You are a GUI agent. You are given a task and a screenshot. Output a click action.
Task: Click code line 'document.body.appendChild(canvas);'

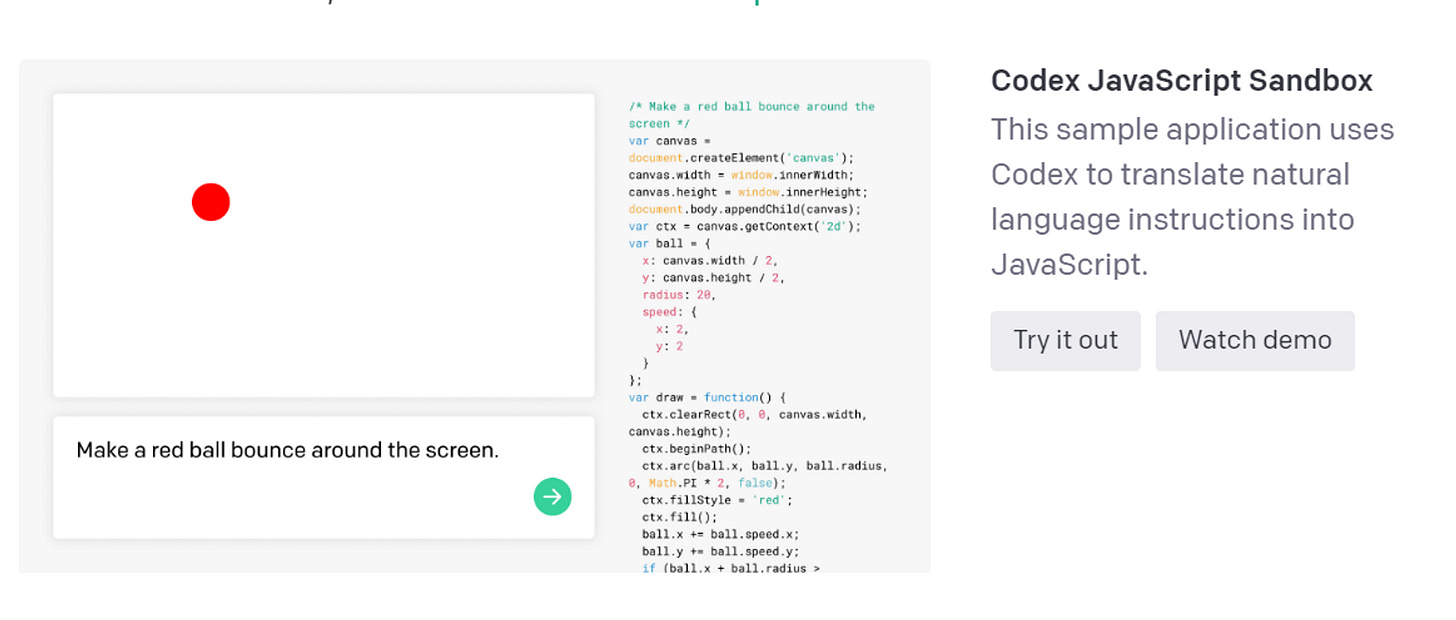tap(745, 209)
